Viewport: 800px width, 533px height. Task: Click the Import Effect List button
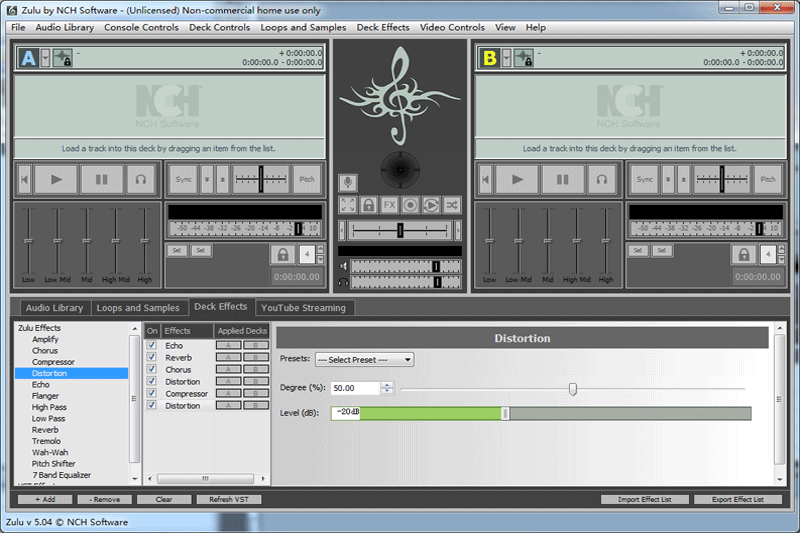(x=644, y=499)
